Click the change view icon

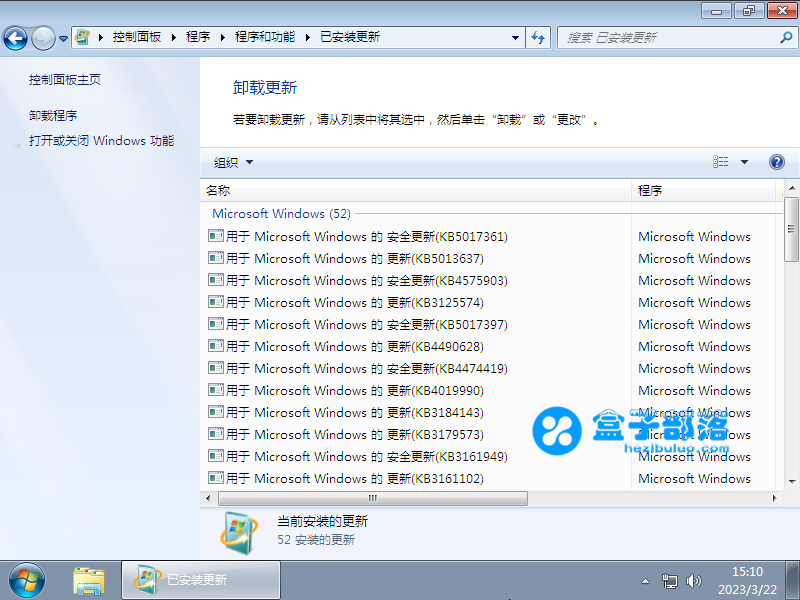tap(720, 162)
